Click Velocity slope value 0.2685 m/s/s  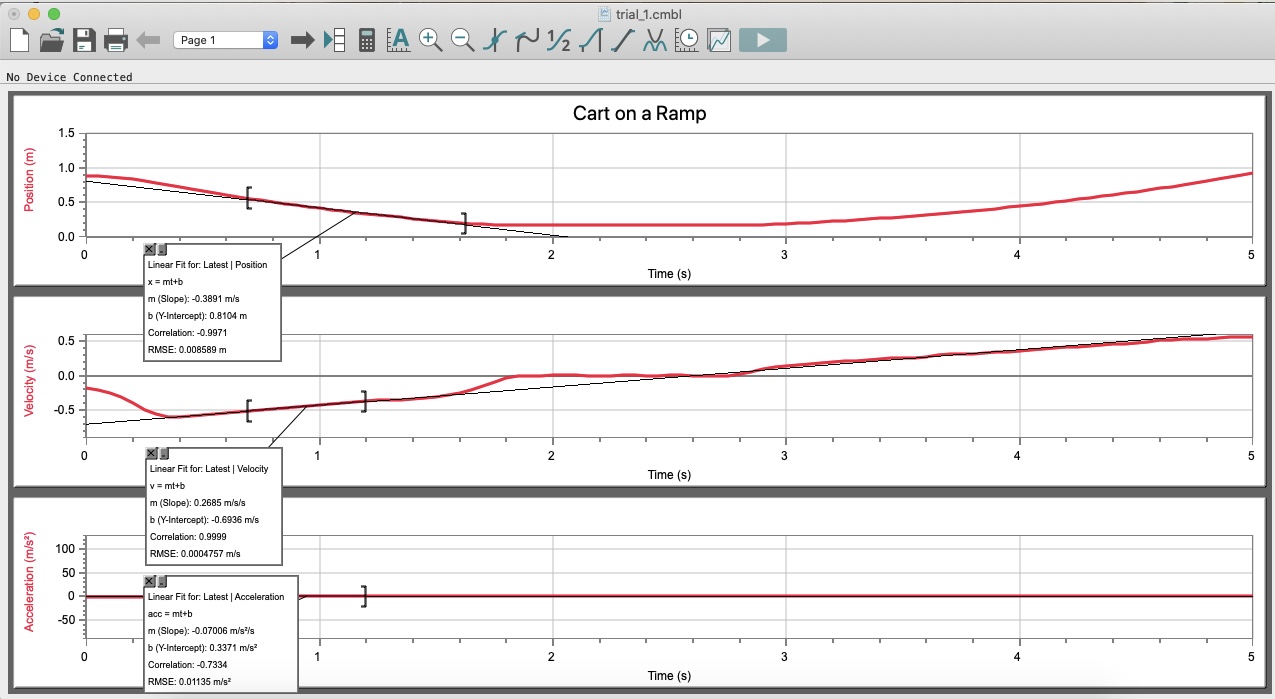196,503
